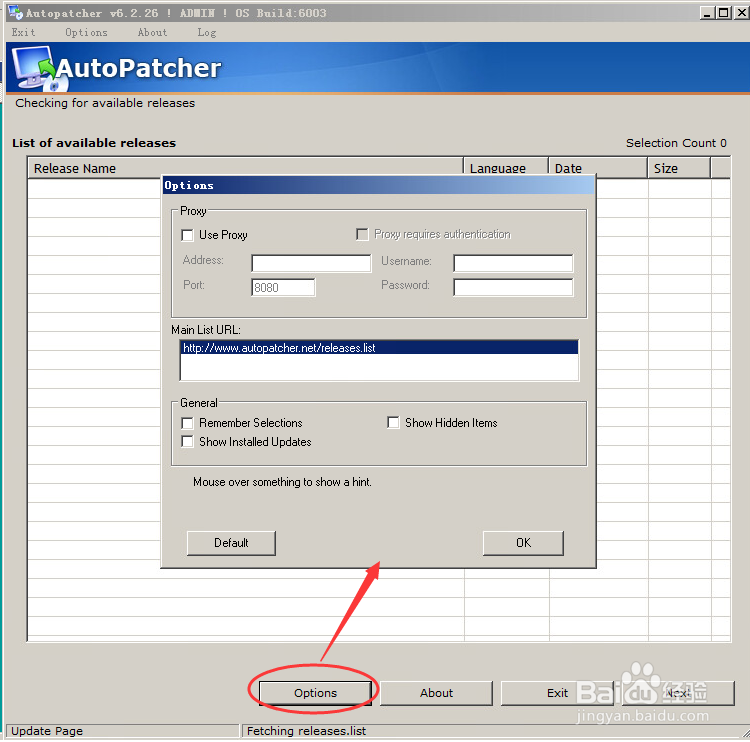This screenshot has width=750, height=742.
Task: Open the Log menu in menu bar
Action: tap(207, 33)
